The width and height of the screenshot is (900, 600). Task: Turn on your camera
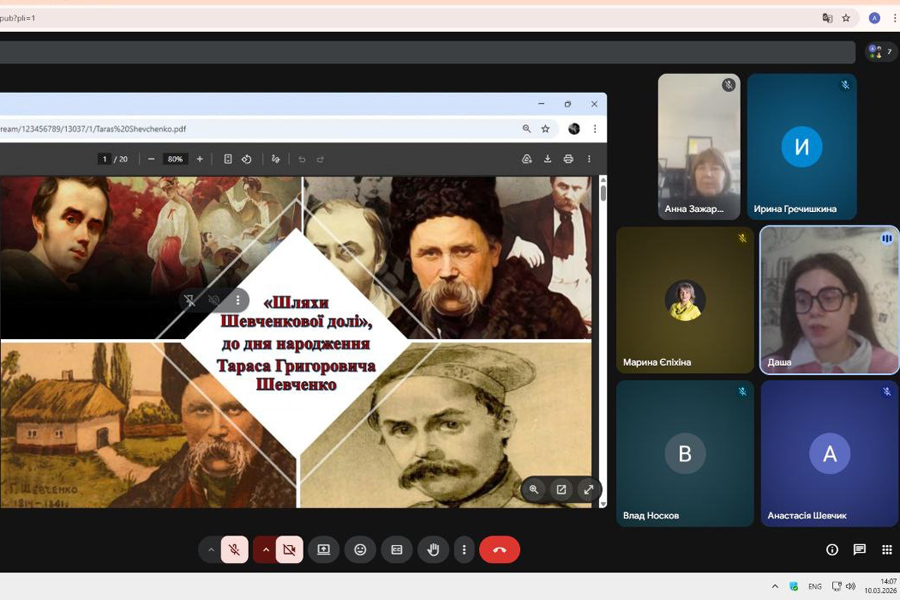coord(289,550)
